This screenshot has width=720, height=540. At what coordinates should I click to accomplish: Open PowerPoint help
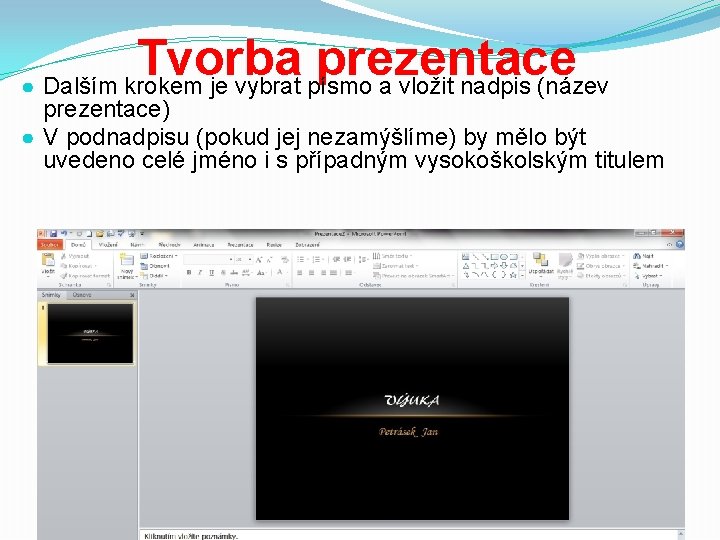[680, 245]
